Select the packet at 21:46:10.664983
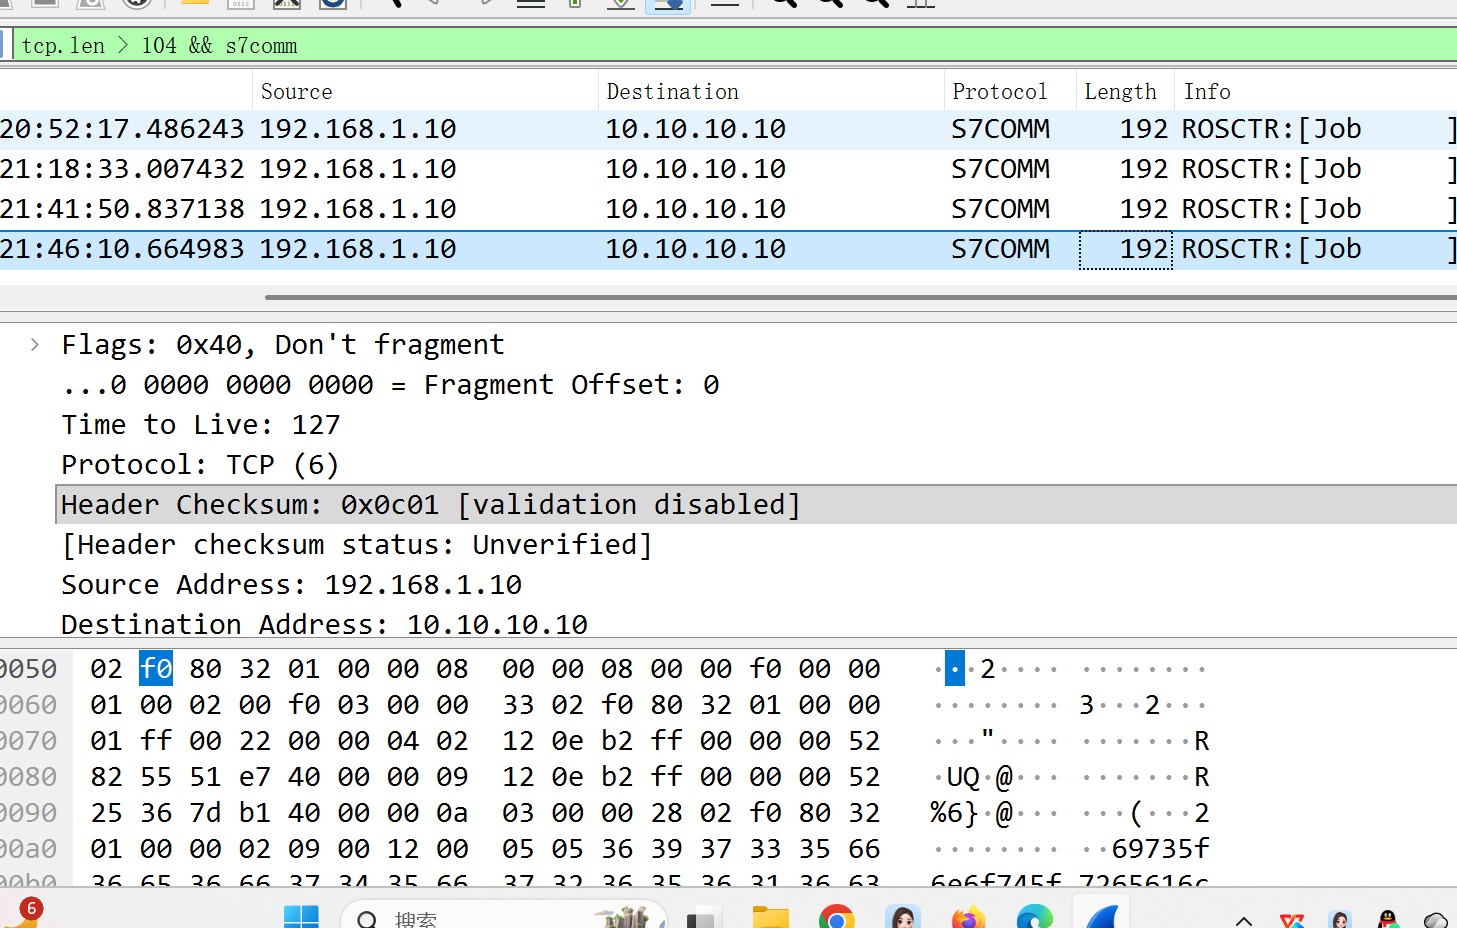Image resolution: width=1457 pixels, height=928 pixels. (728, 249)
